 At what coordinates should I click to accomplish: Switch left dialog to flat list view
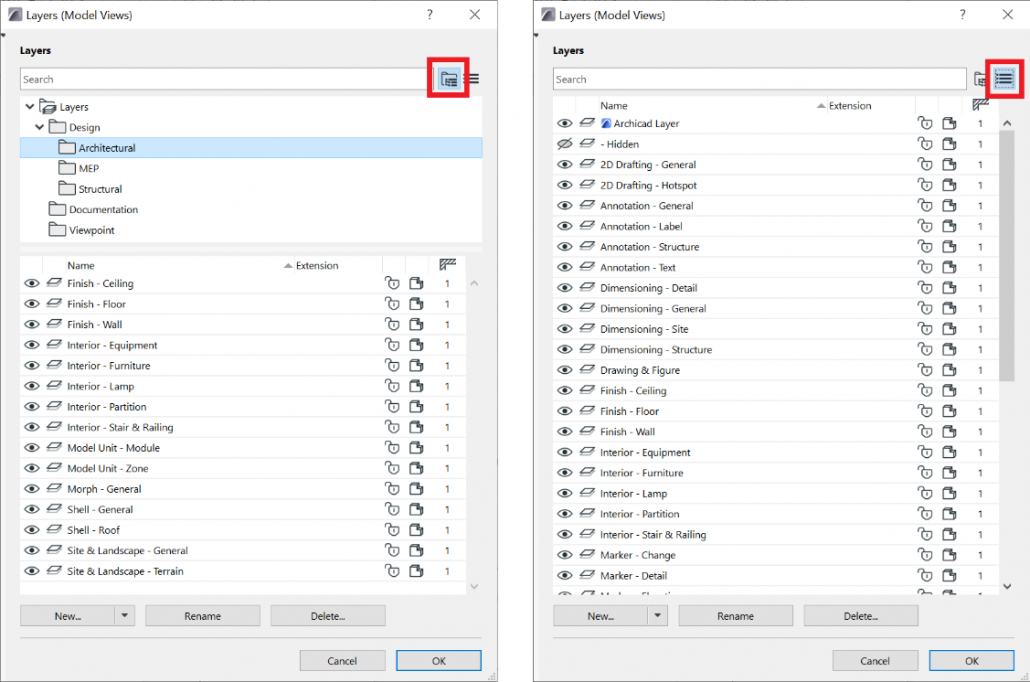[x=472, y=79]
